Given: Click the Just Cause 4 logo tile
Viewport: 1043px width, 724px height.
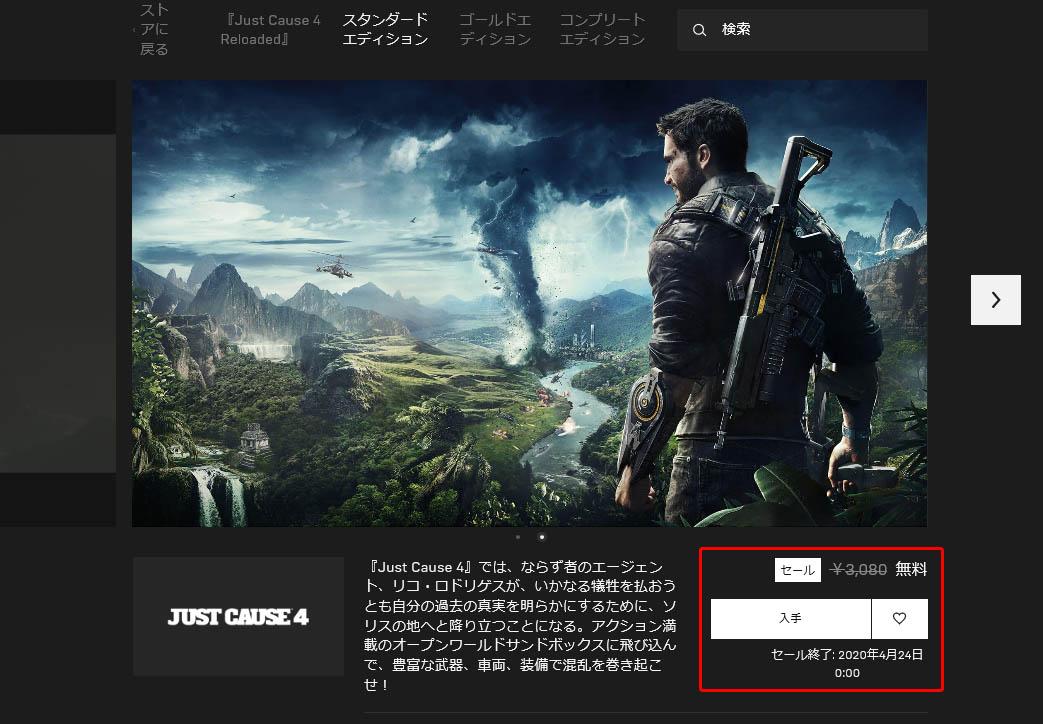Looking at the screenshot, I should (x=238, y=617).
